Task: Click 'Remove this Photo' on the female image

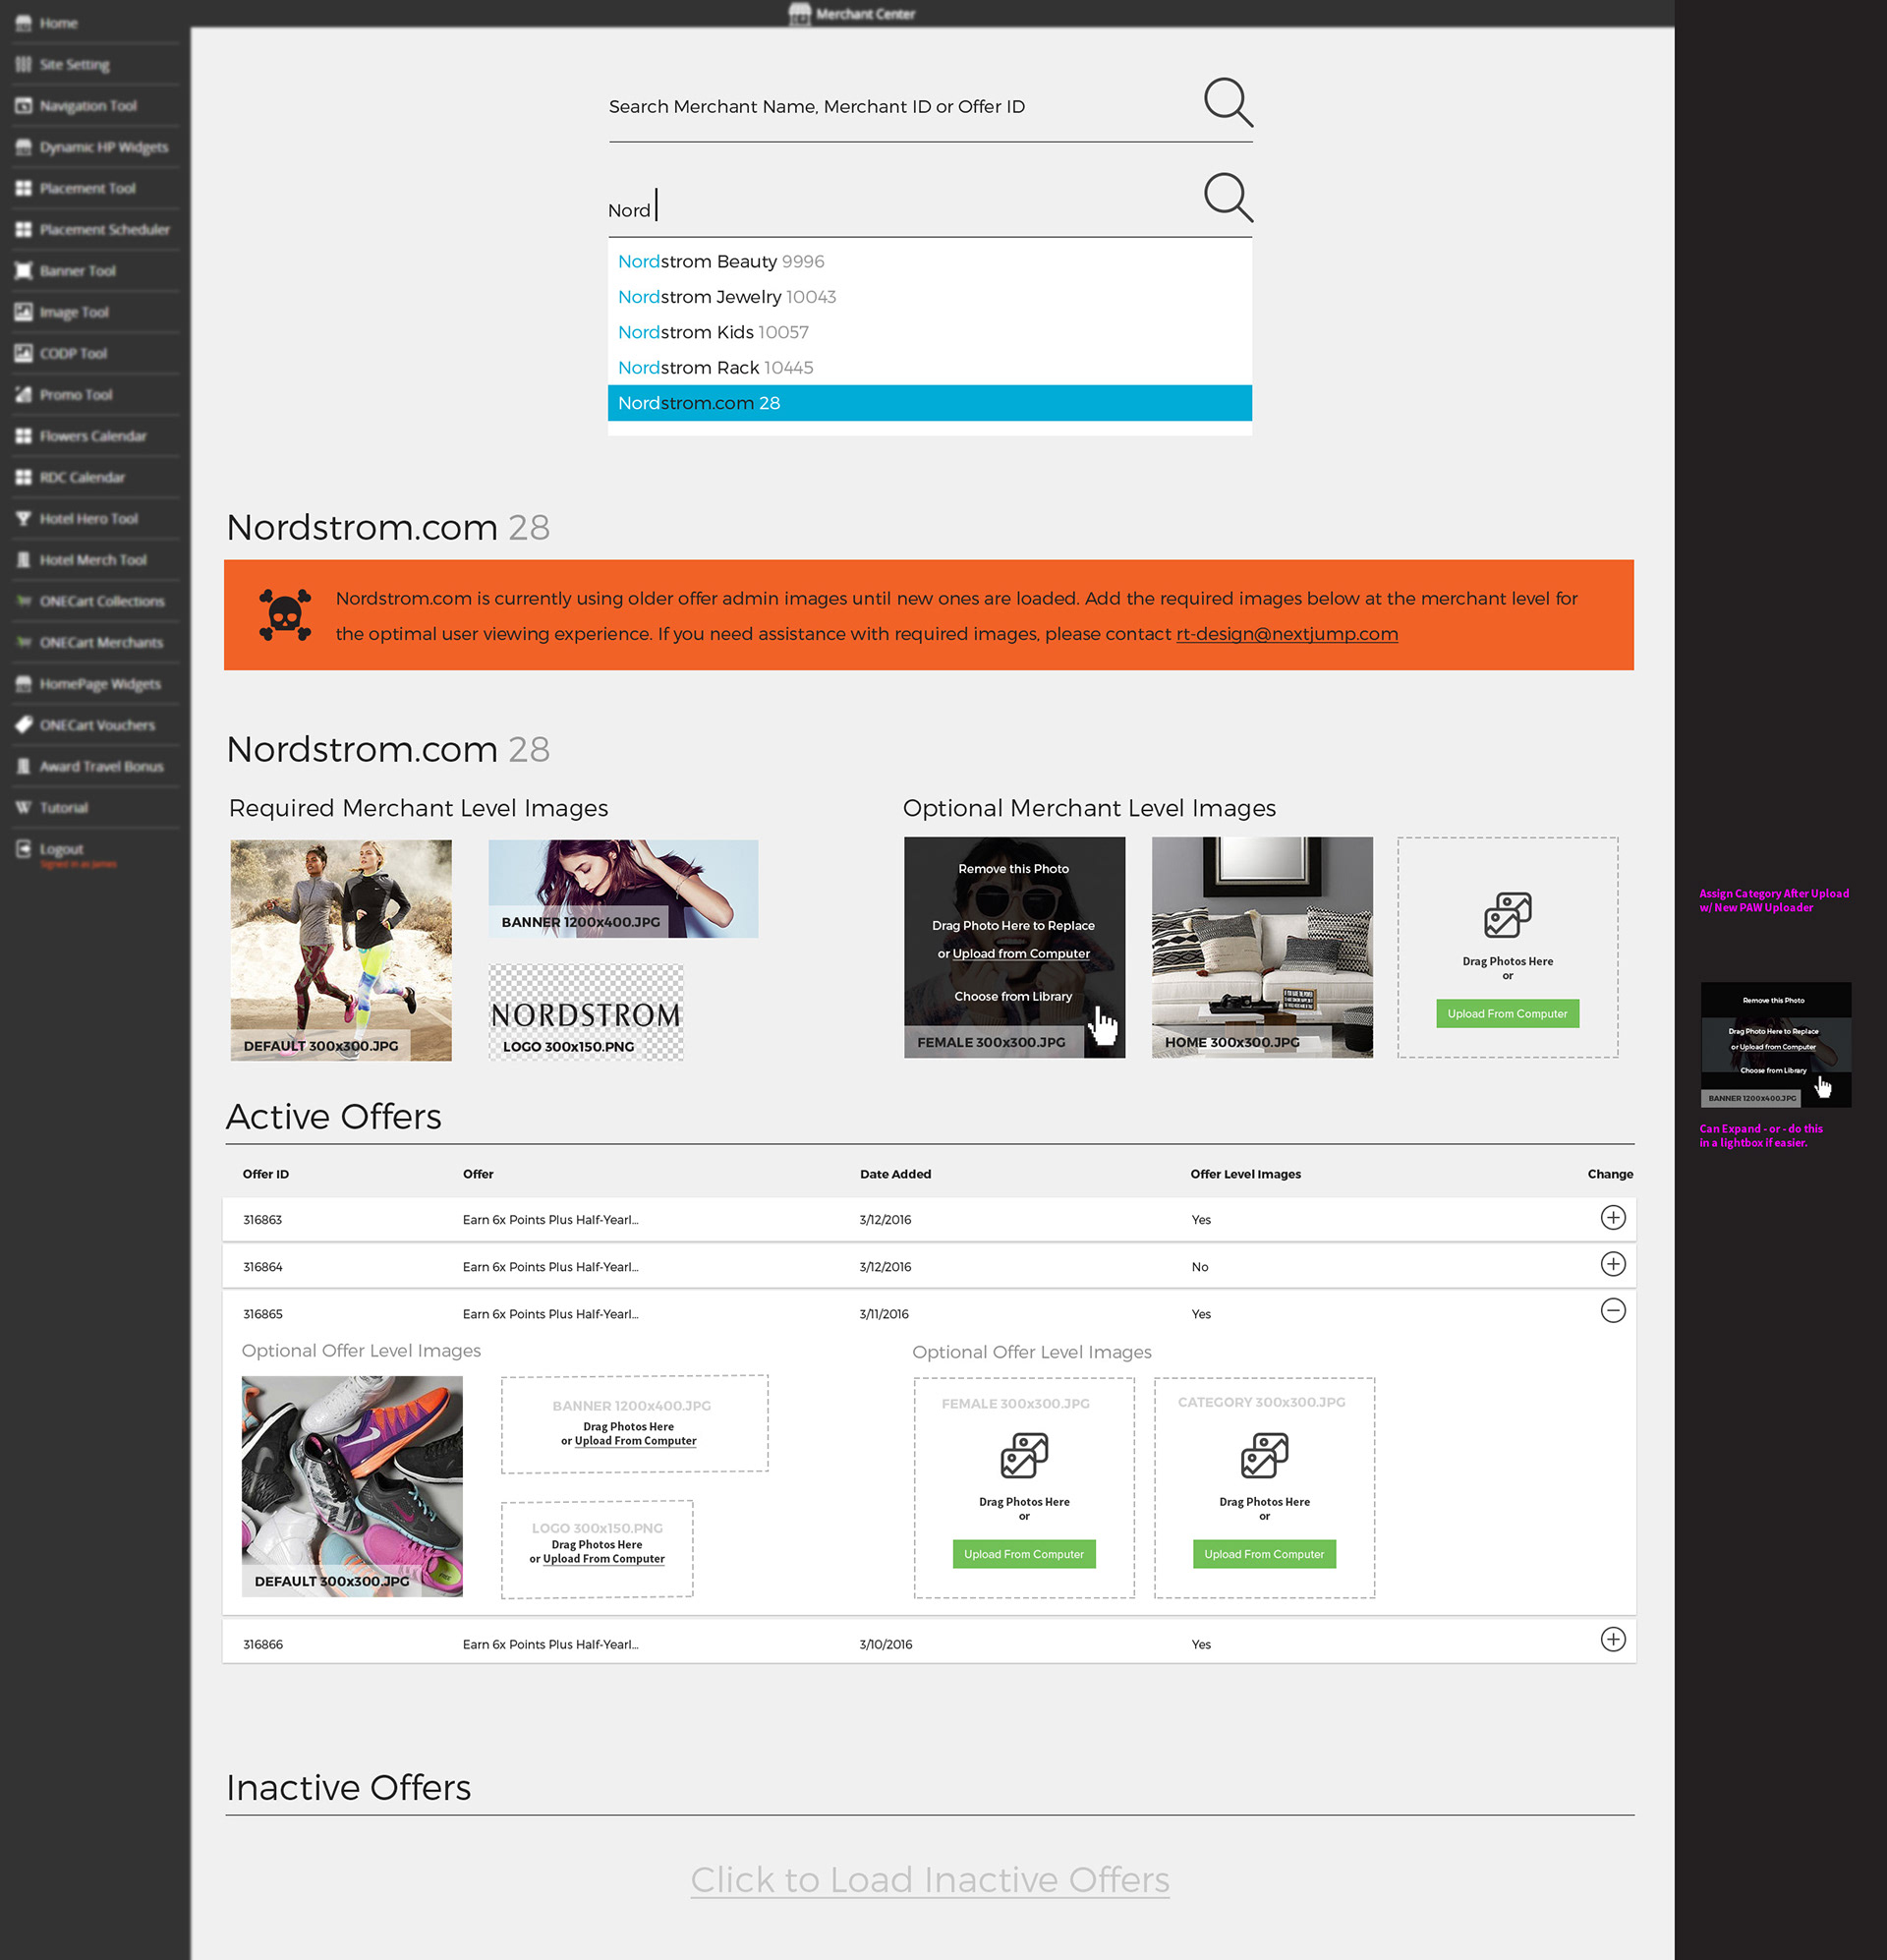Action: [1013, 869]
